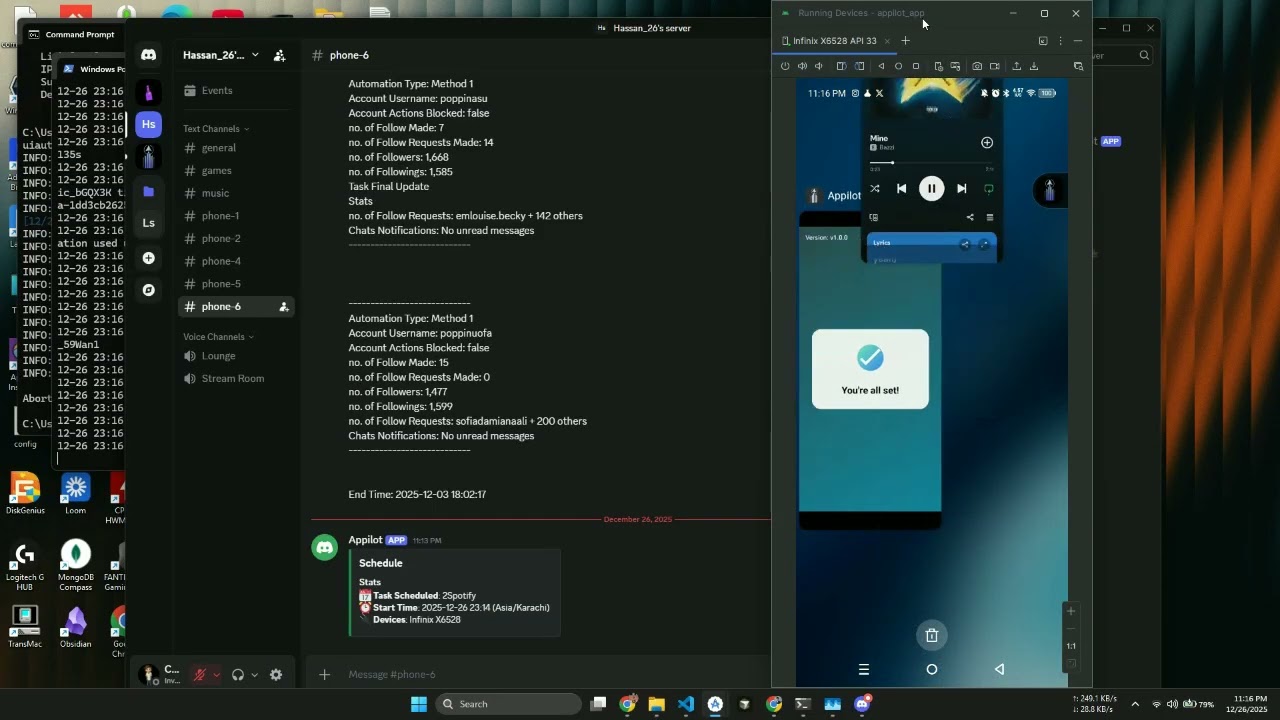The height and width of the screenshot is (720, 1280).
Task: Pause the song in Spotify player
Action: tap(931, 188)
